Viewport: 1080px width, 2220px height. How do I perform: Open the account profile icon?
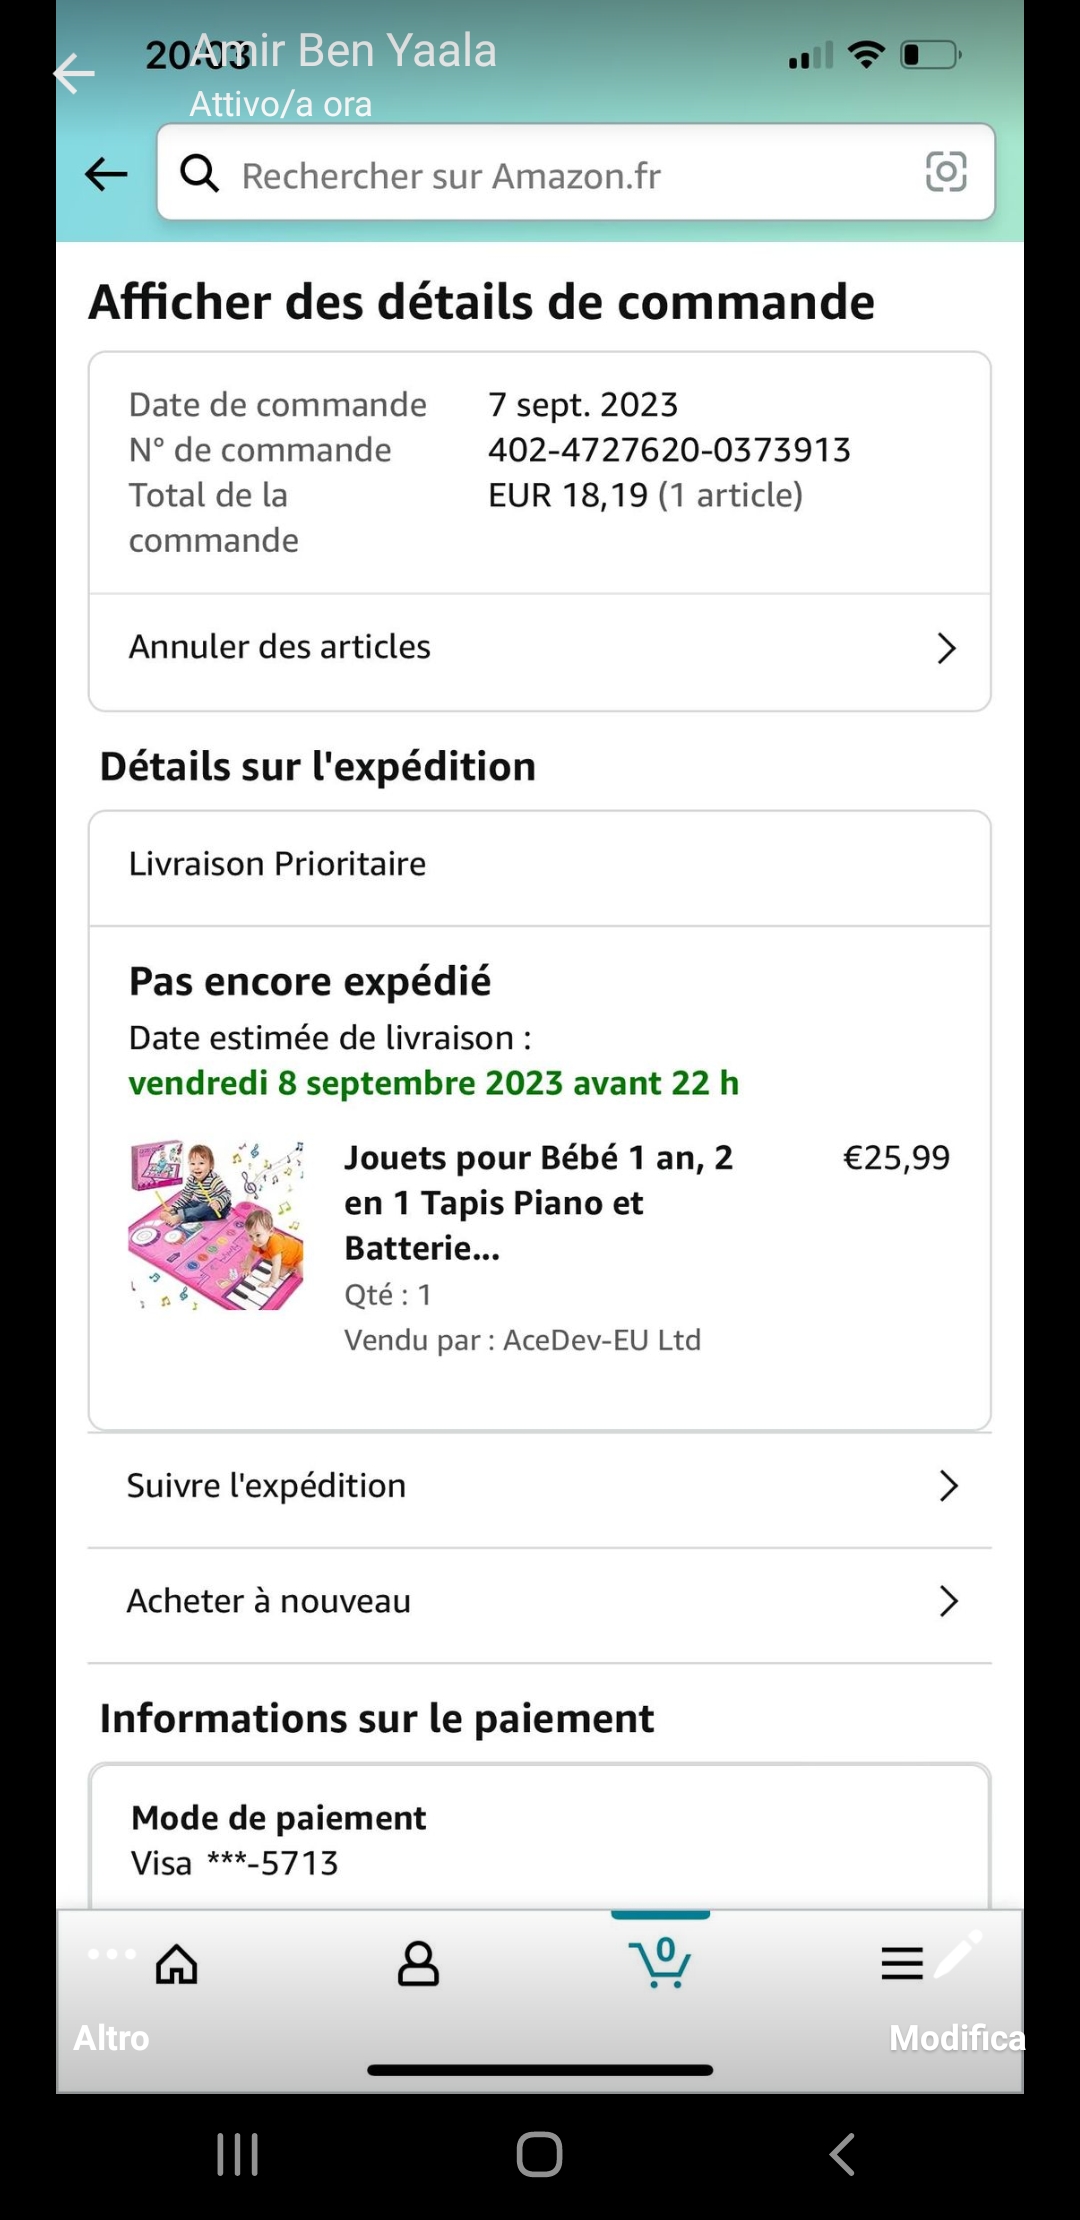coord(418,1964)
